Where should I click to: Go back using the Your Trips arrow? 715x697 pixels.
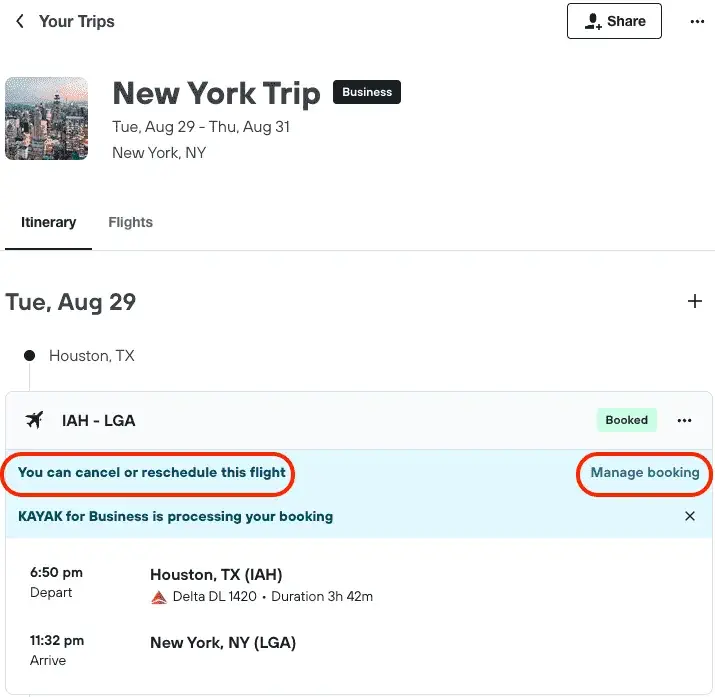pyautogui.click(x=20, y=21)
